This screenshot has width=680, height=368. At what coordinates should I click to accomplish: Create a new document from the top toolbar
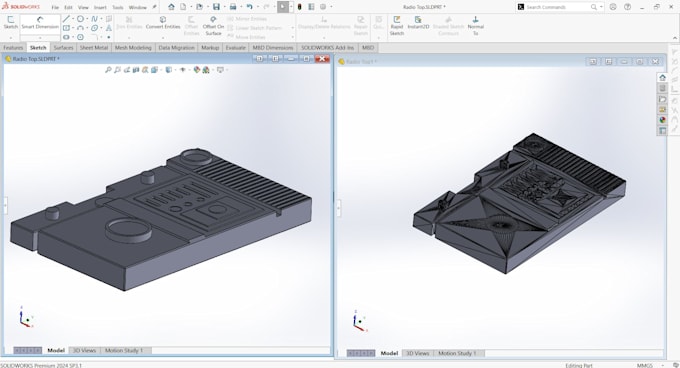183,7
